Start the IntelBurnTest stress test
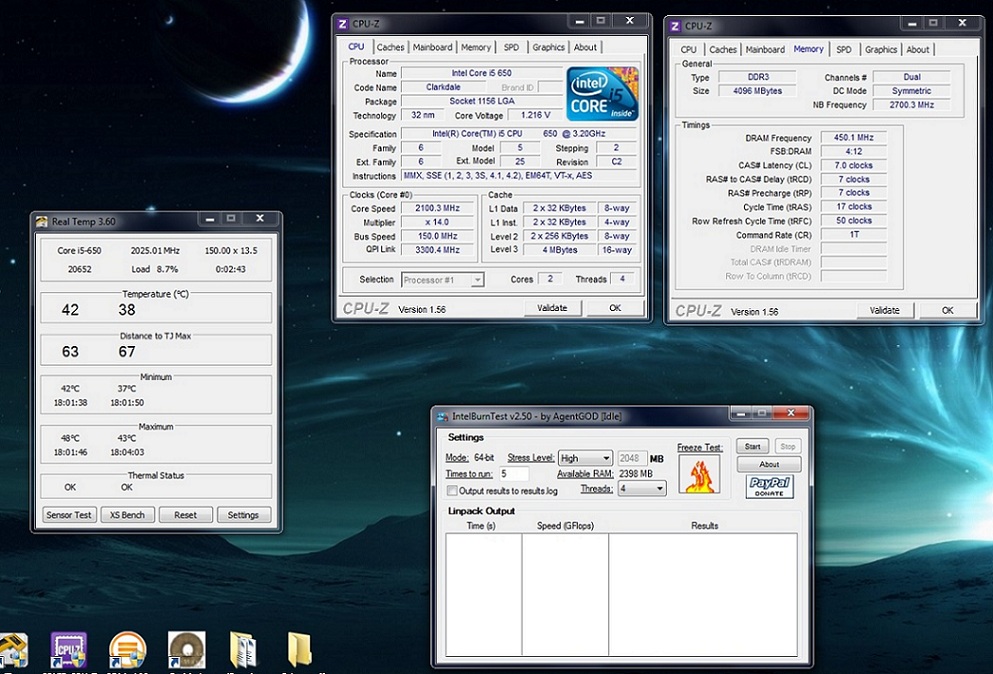The height and width of the screenshot is (674, 993). coord(752,447)
